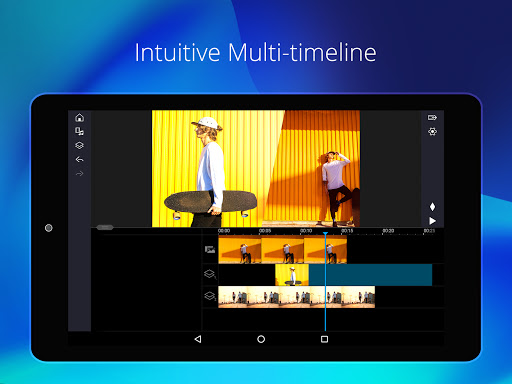Select overlay track 1 layer icon
Viewport: 512px width, 384px height.
tap(210, 274)
